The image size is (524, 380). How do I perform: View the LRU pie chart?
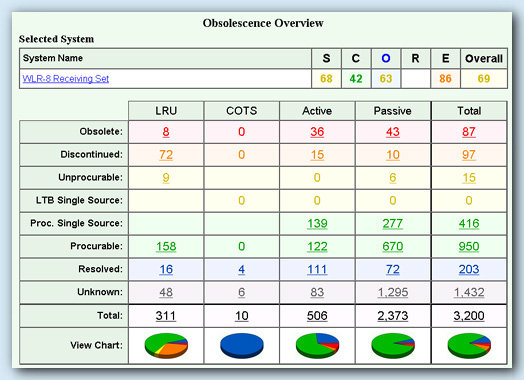pyautogui.click(x=166, y=346)
